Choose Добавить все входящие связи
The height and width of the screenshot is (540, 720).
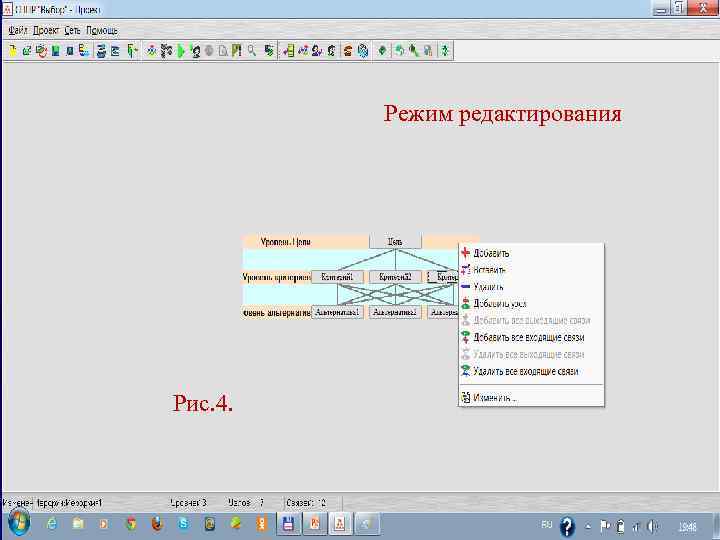(531, 338)
